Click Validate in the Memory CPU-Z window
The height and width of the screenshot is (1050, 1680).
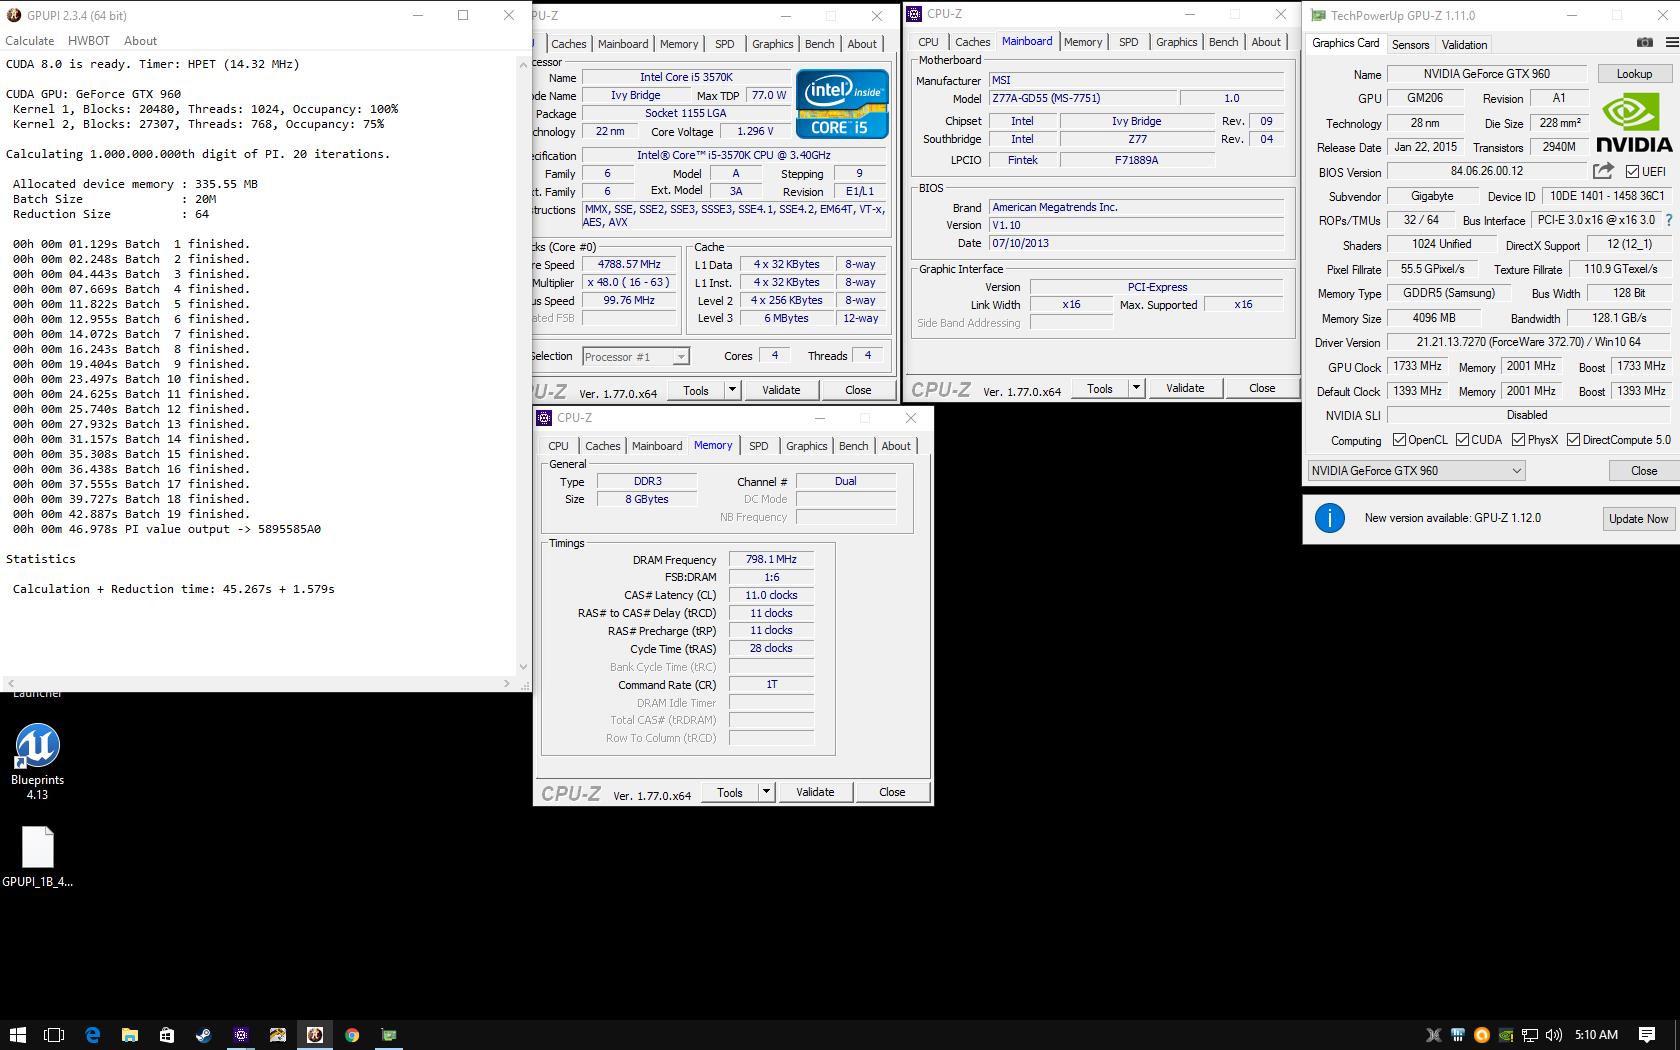(x=815, y=792)
